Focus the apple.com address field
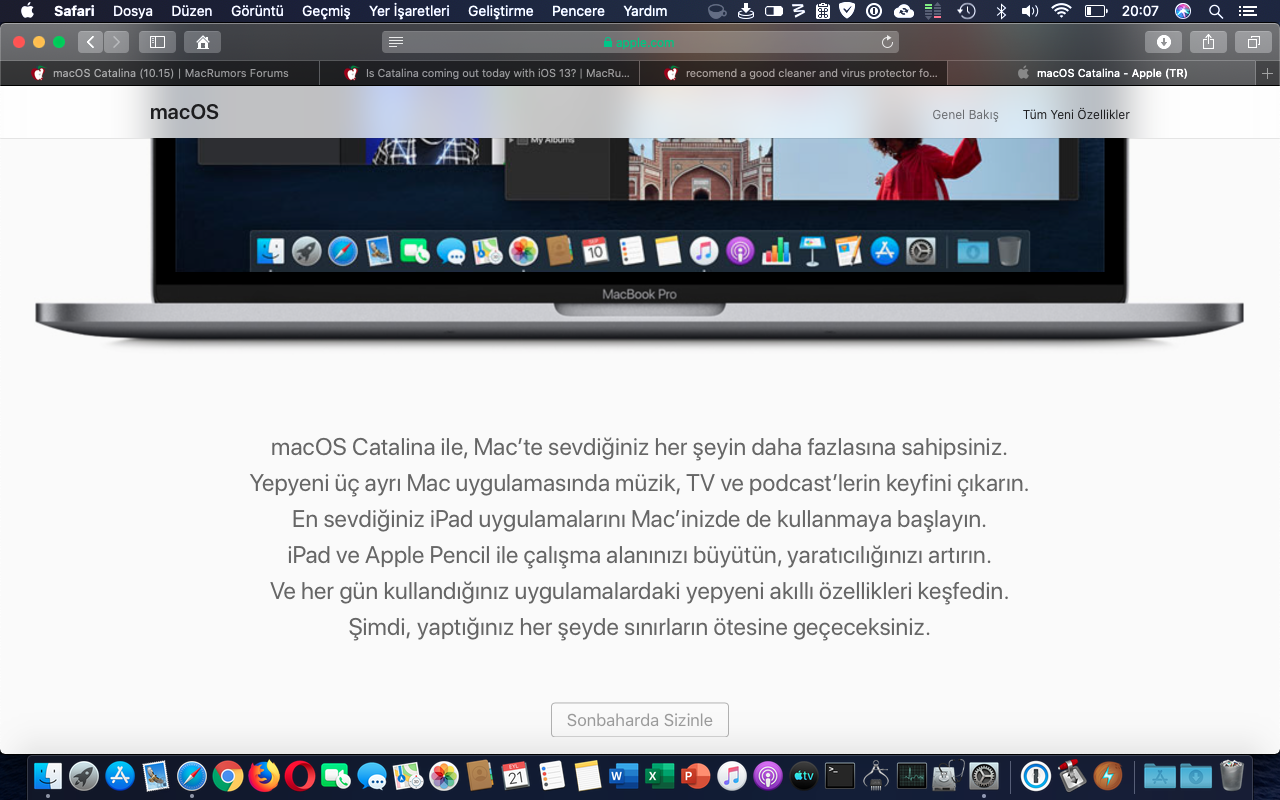The width and height of the screenshot is (1280, 800). click(640, 42)
